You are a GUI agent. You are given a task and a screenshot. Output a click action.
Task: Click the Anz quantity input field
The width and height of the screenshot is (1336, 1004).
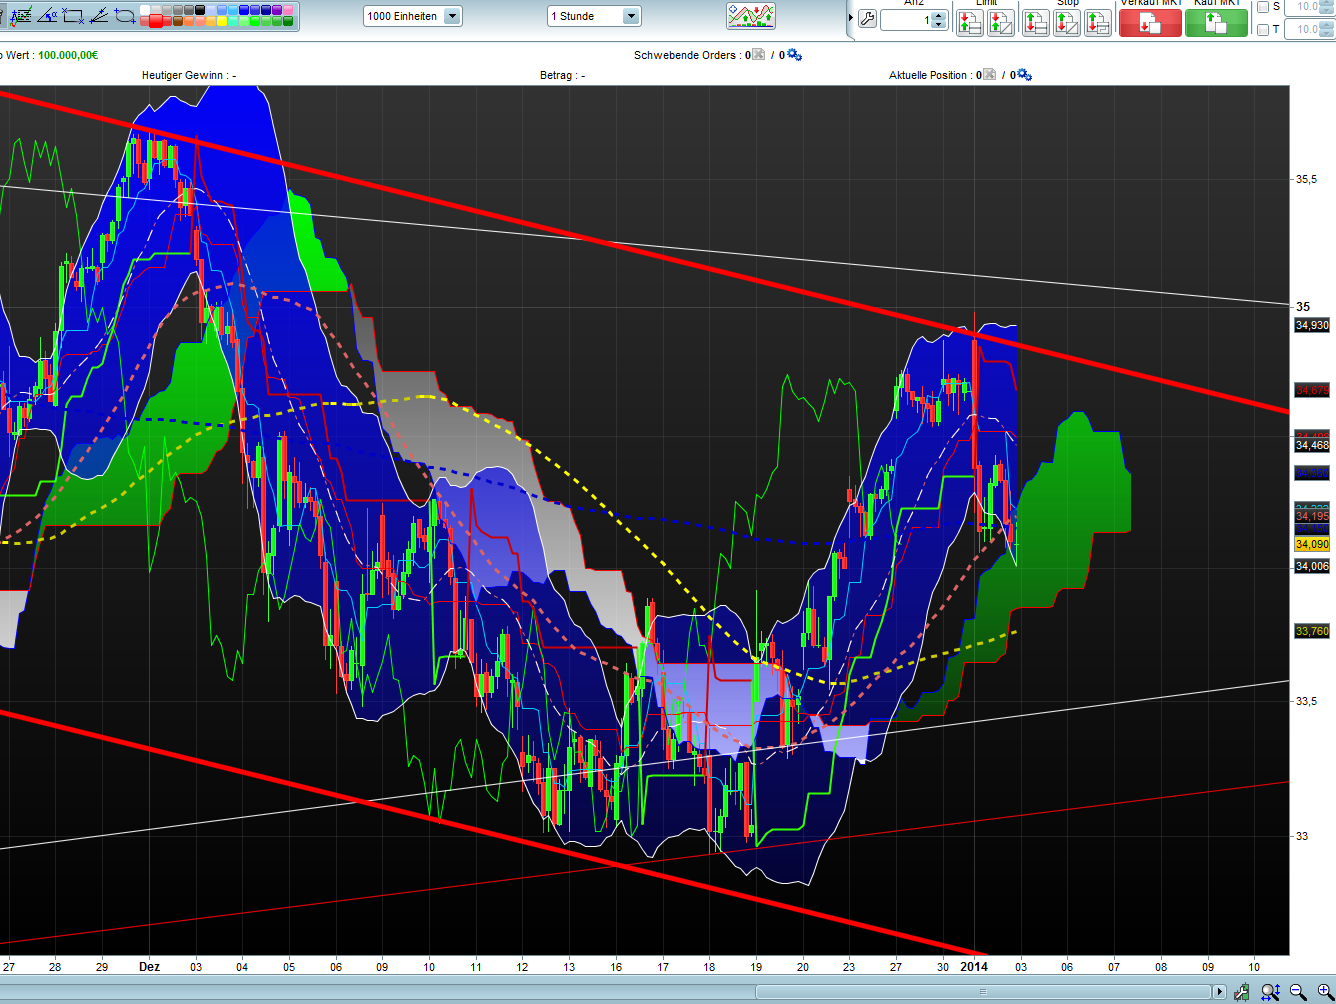[x=906, y=20]
